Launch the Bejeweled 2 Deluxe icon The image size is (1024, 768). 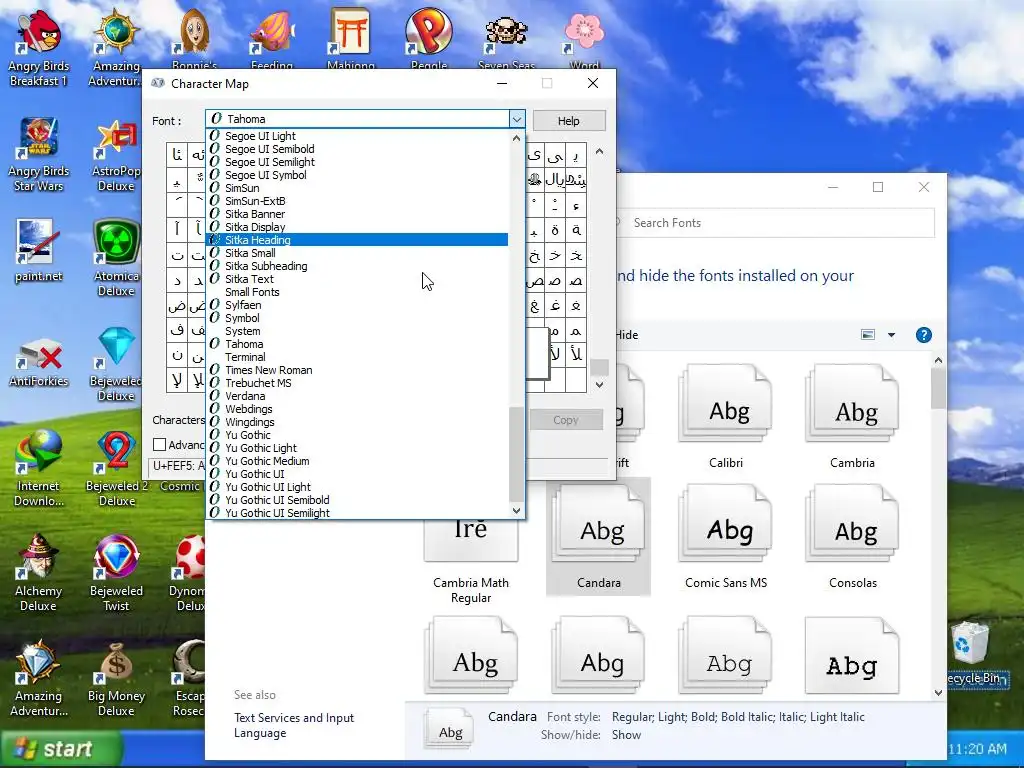(116, 469)
